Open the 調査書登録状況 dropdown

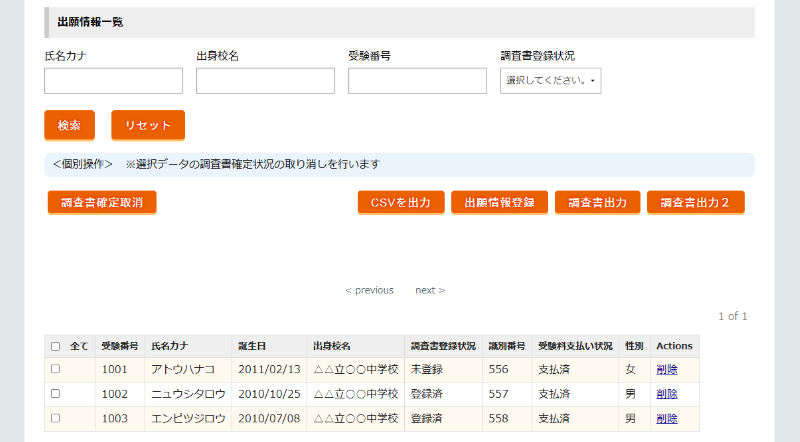550,80
